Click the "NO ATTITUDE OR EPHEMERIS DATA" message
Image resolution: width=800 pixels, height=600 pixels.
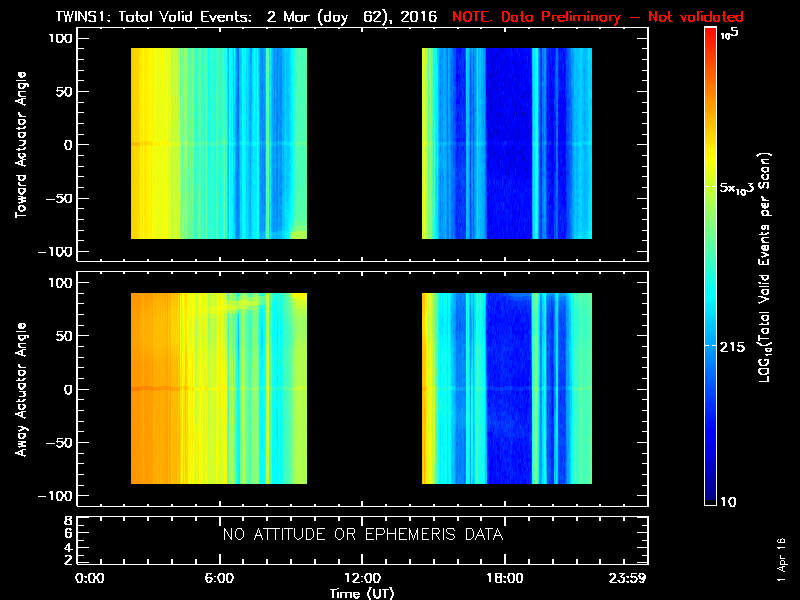point(362,535)
